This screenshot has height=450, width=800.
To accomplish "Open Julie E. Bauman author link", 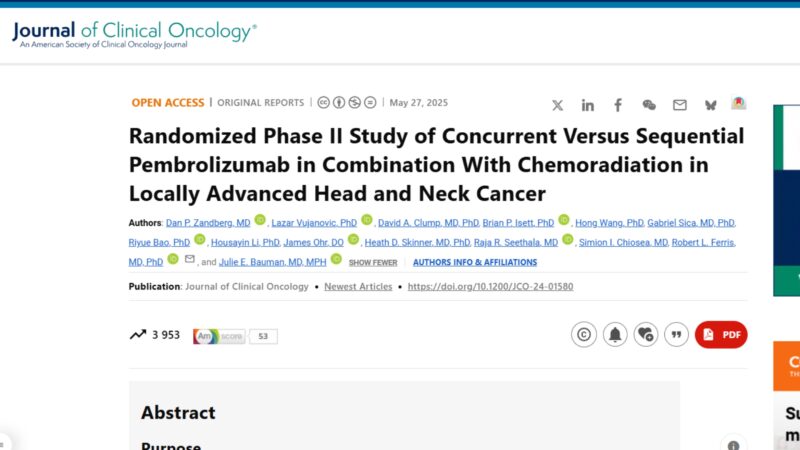I will (x=272, y=262).
